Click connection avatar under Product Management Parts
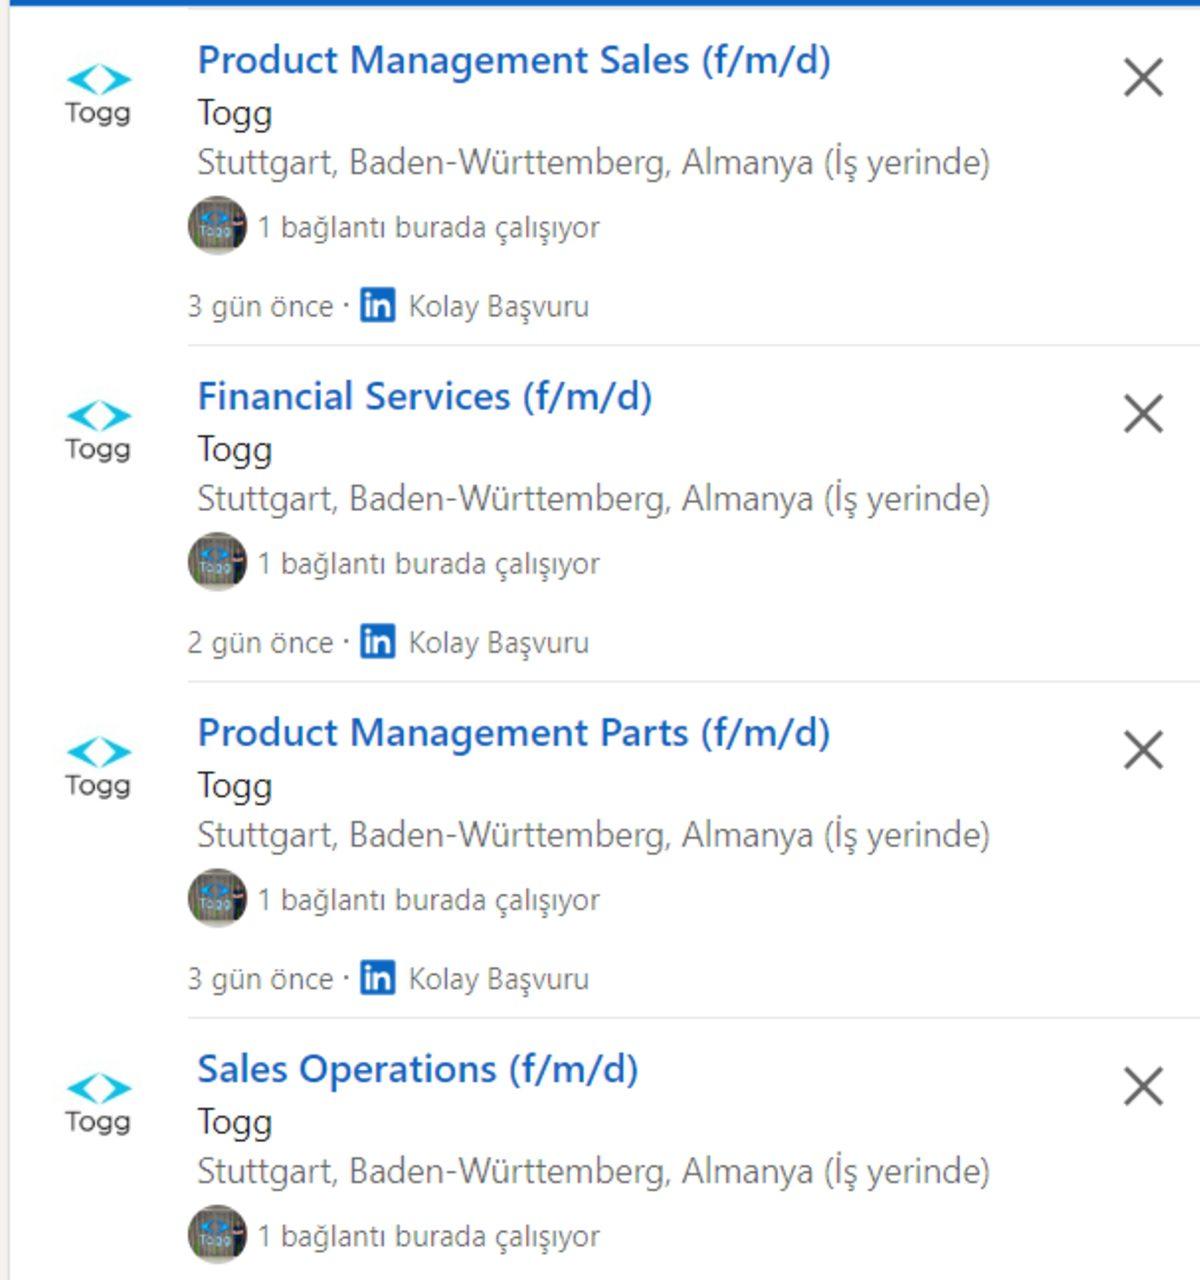1200x1280 pixels. [x=217, y=898]
